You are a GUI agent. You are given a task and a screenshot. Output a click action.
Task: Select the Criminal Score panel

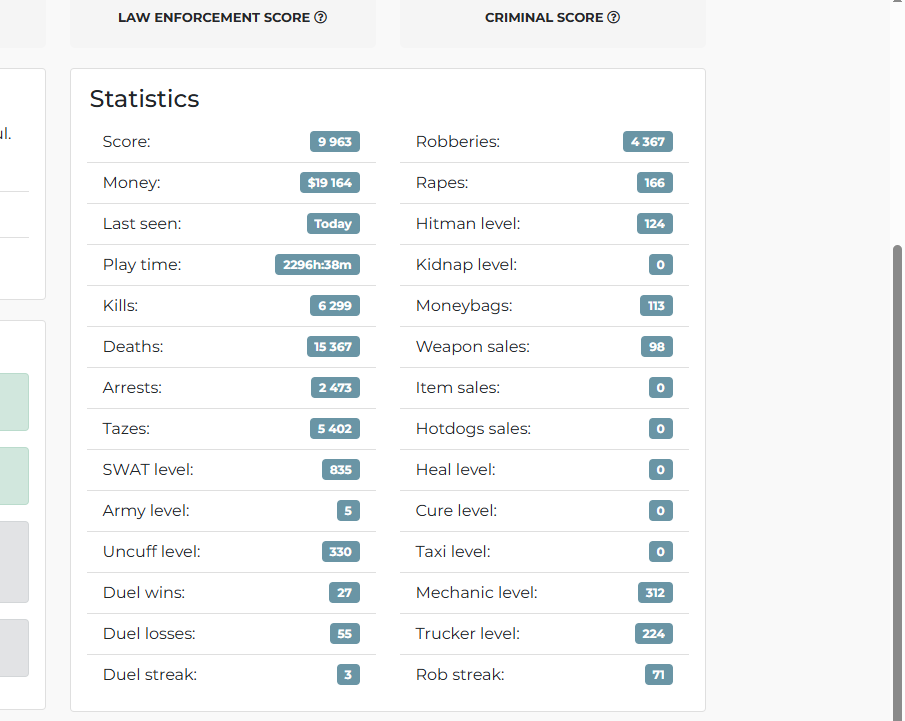[x=552, y=23]
